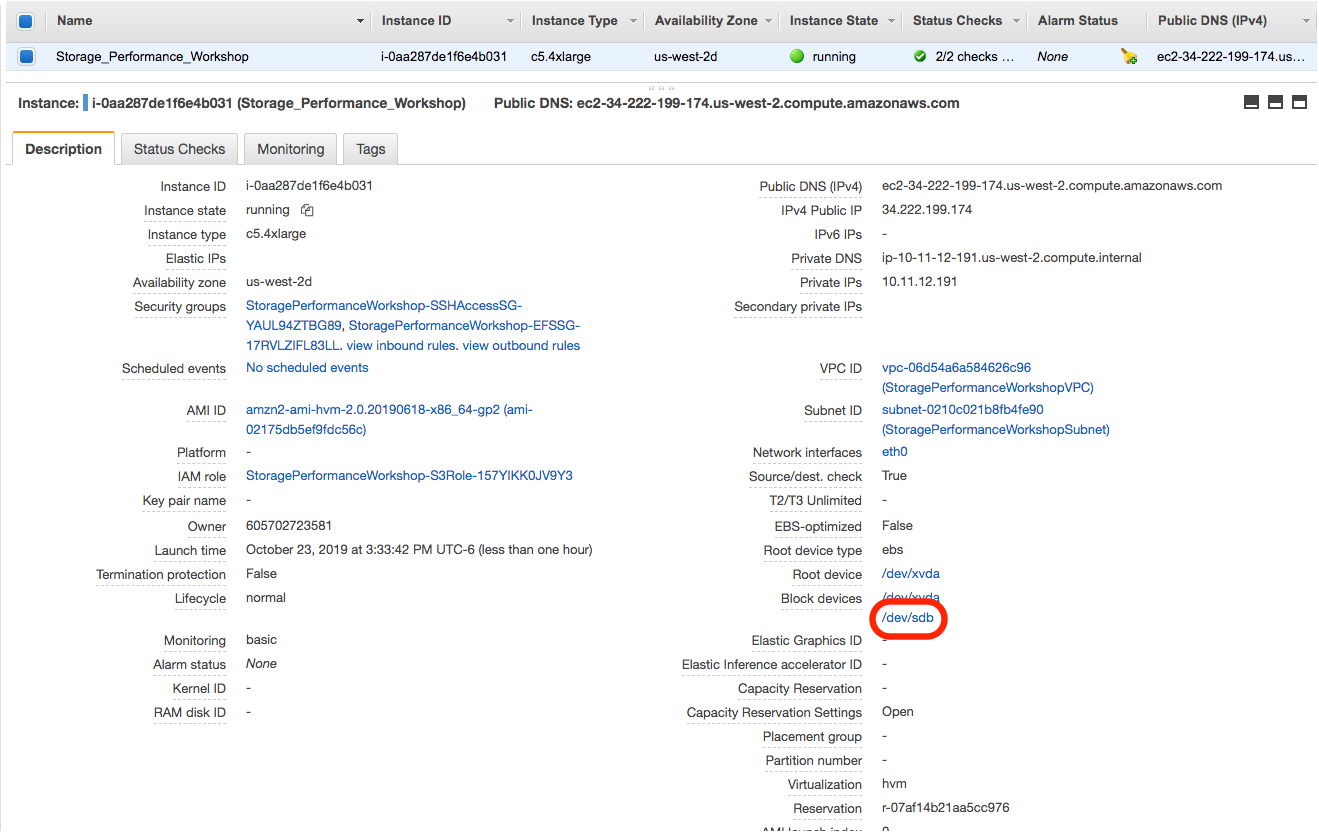Open the Instance State column dropdown arrow

pyautogui.click(x=893, y=21)
